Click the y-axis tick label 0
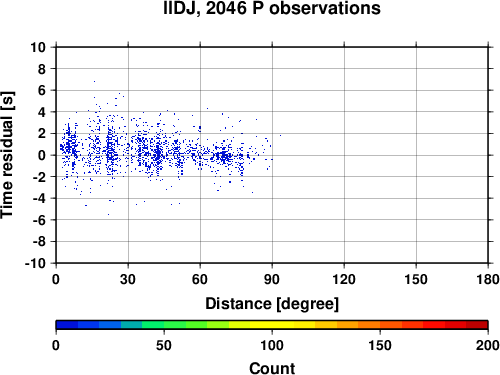 click(42, 155)
